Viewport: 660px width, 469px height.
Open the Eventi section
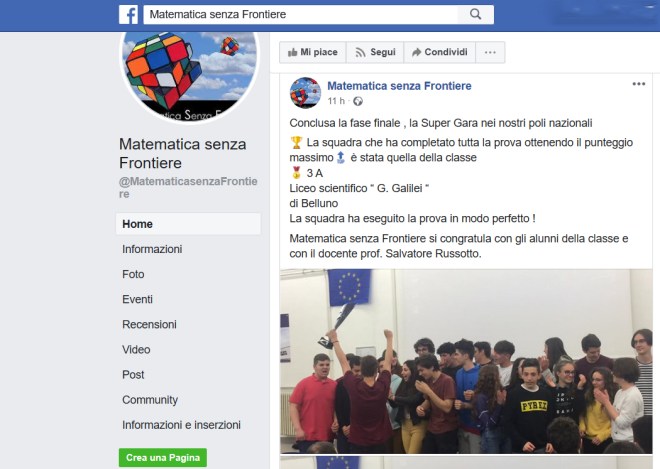(137, 299)
